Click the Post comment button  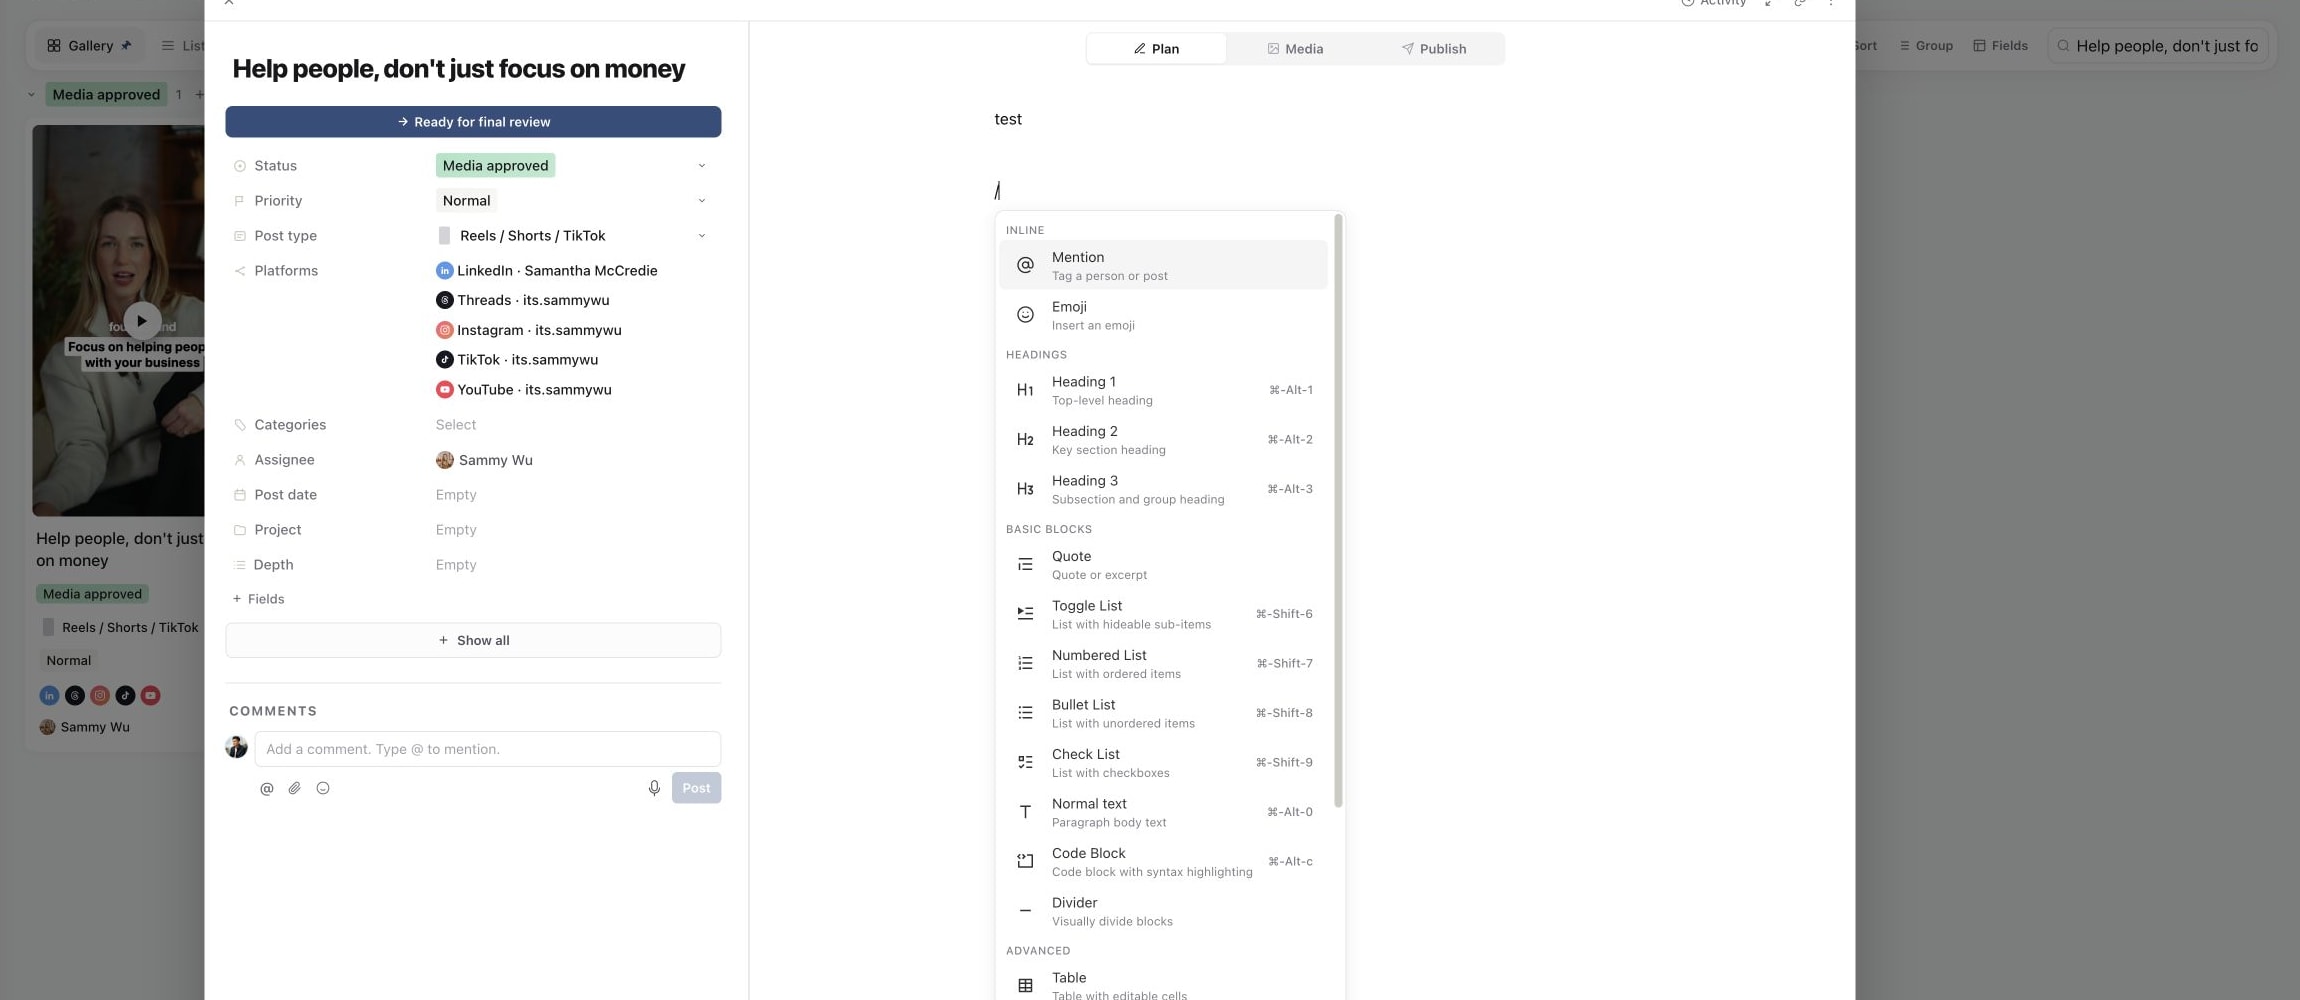[696, 788]
